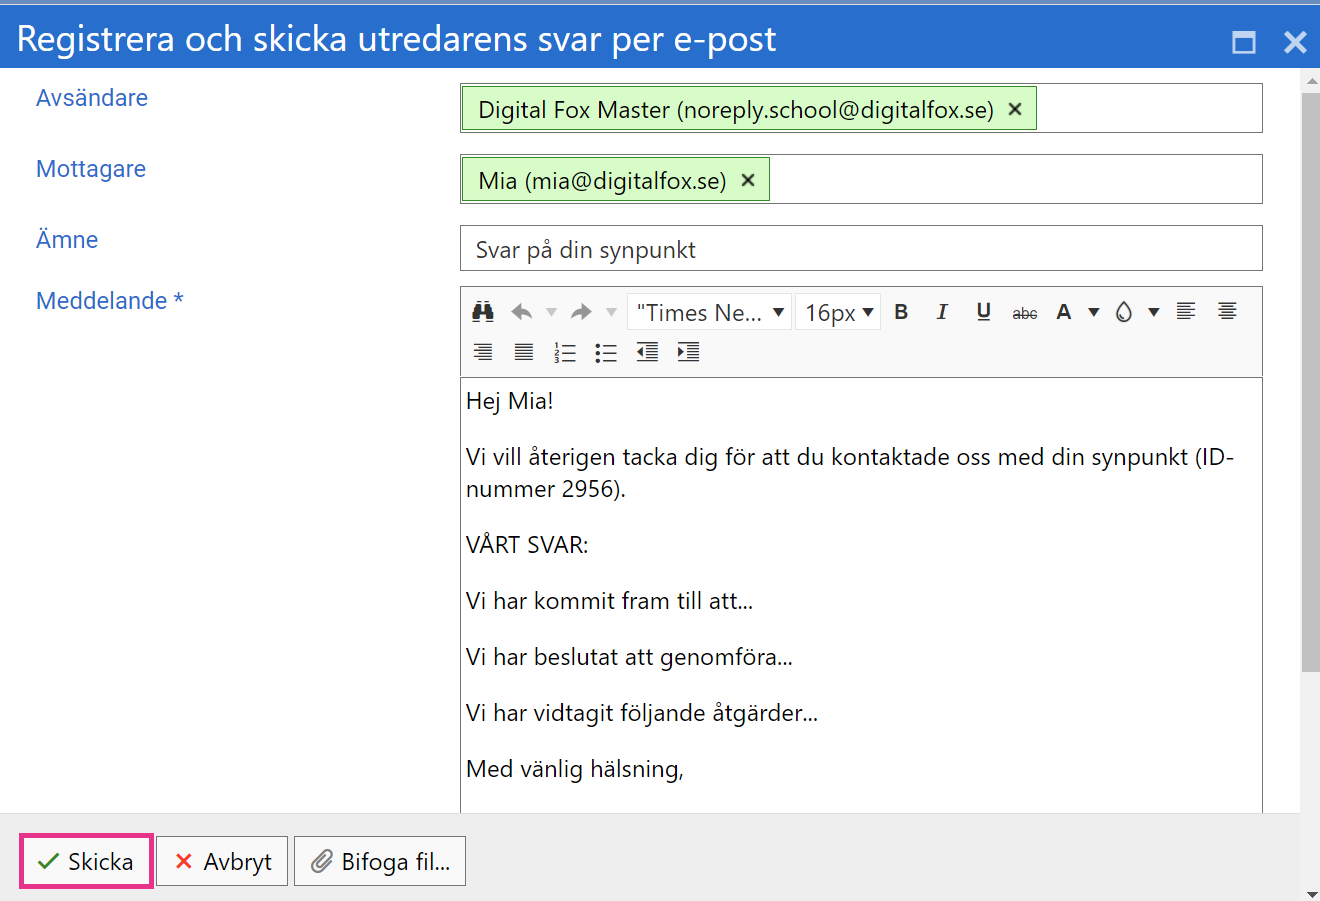Expand the undo history dropdown arrow

551,312
